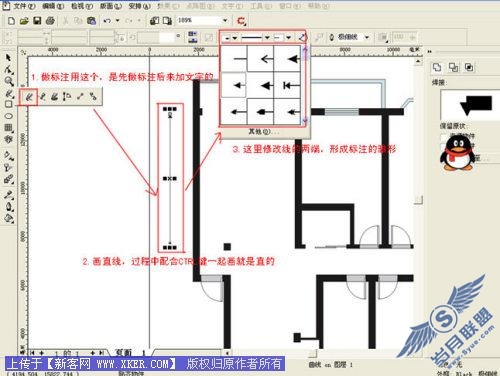Pick the bar-and-arrow arrowhead option
500x376 pixels.
[x=287, y=85]
